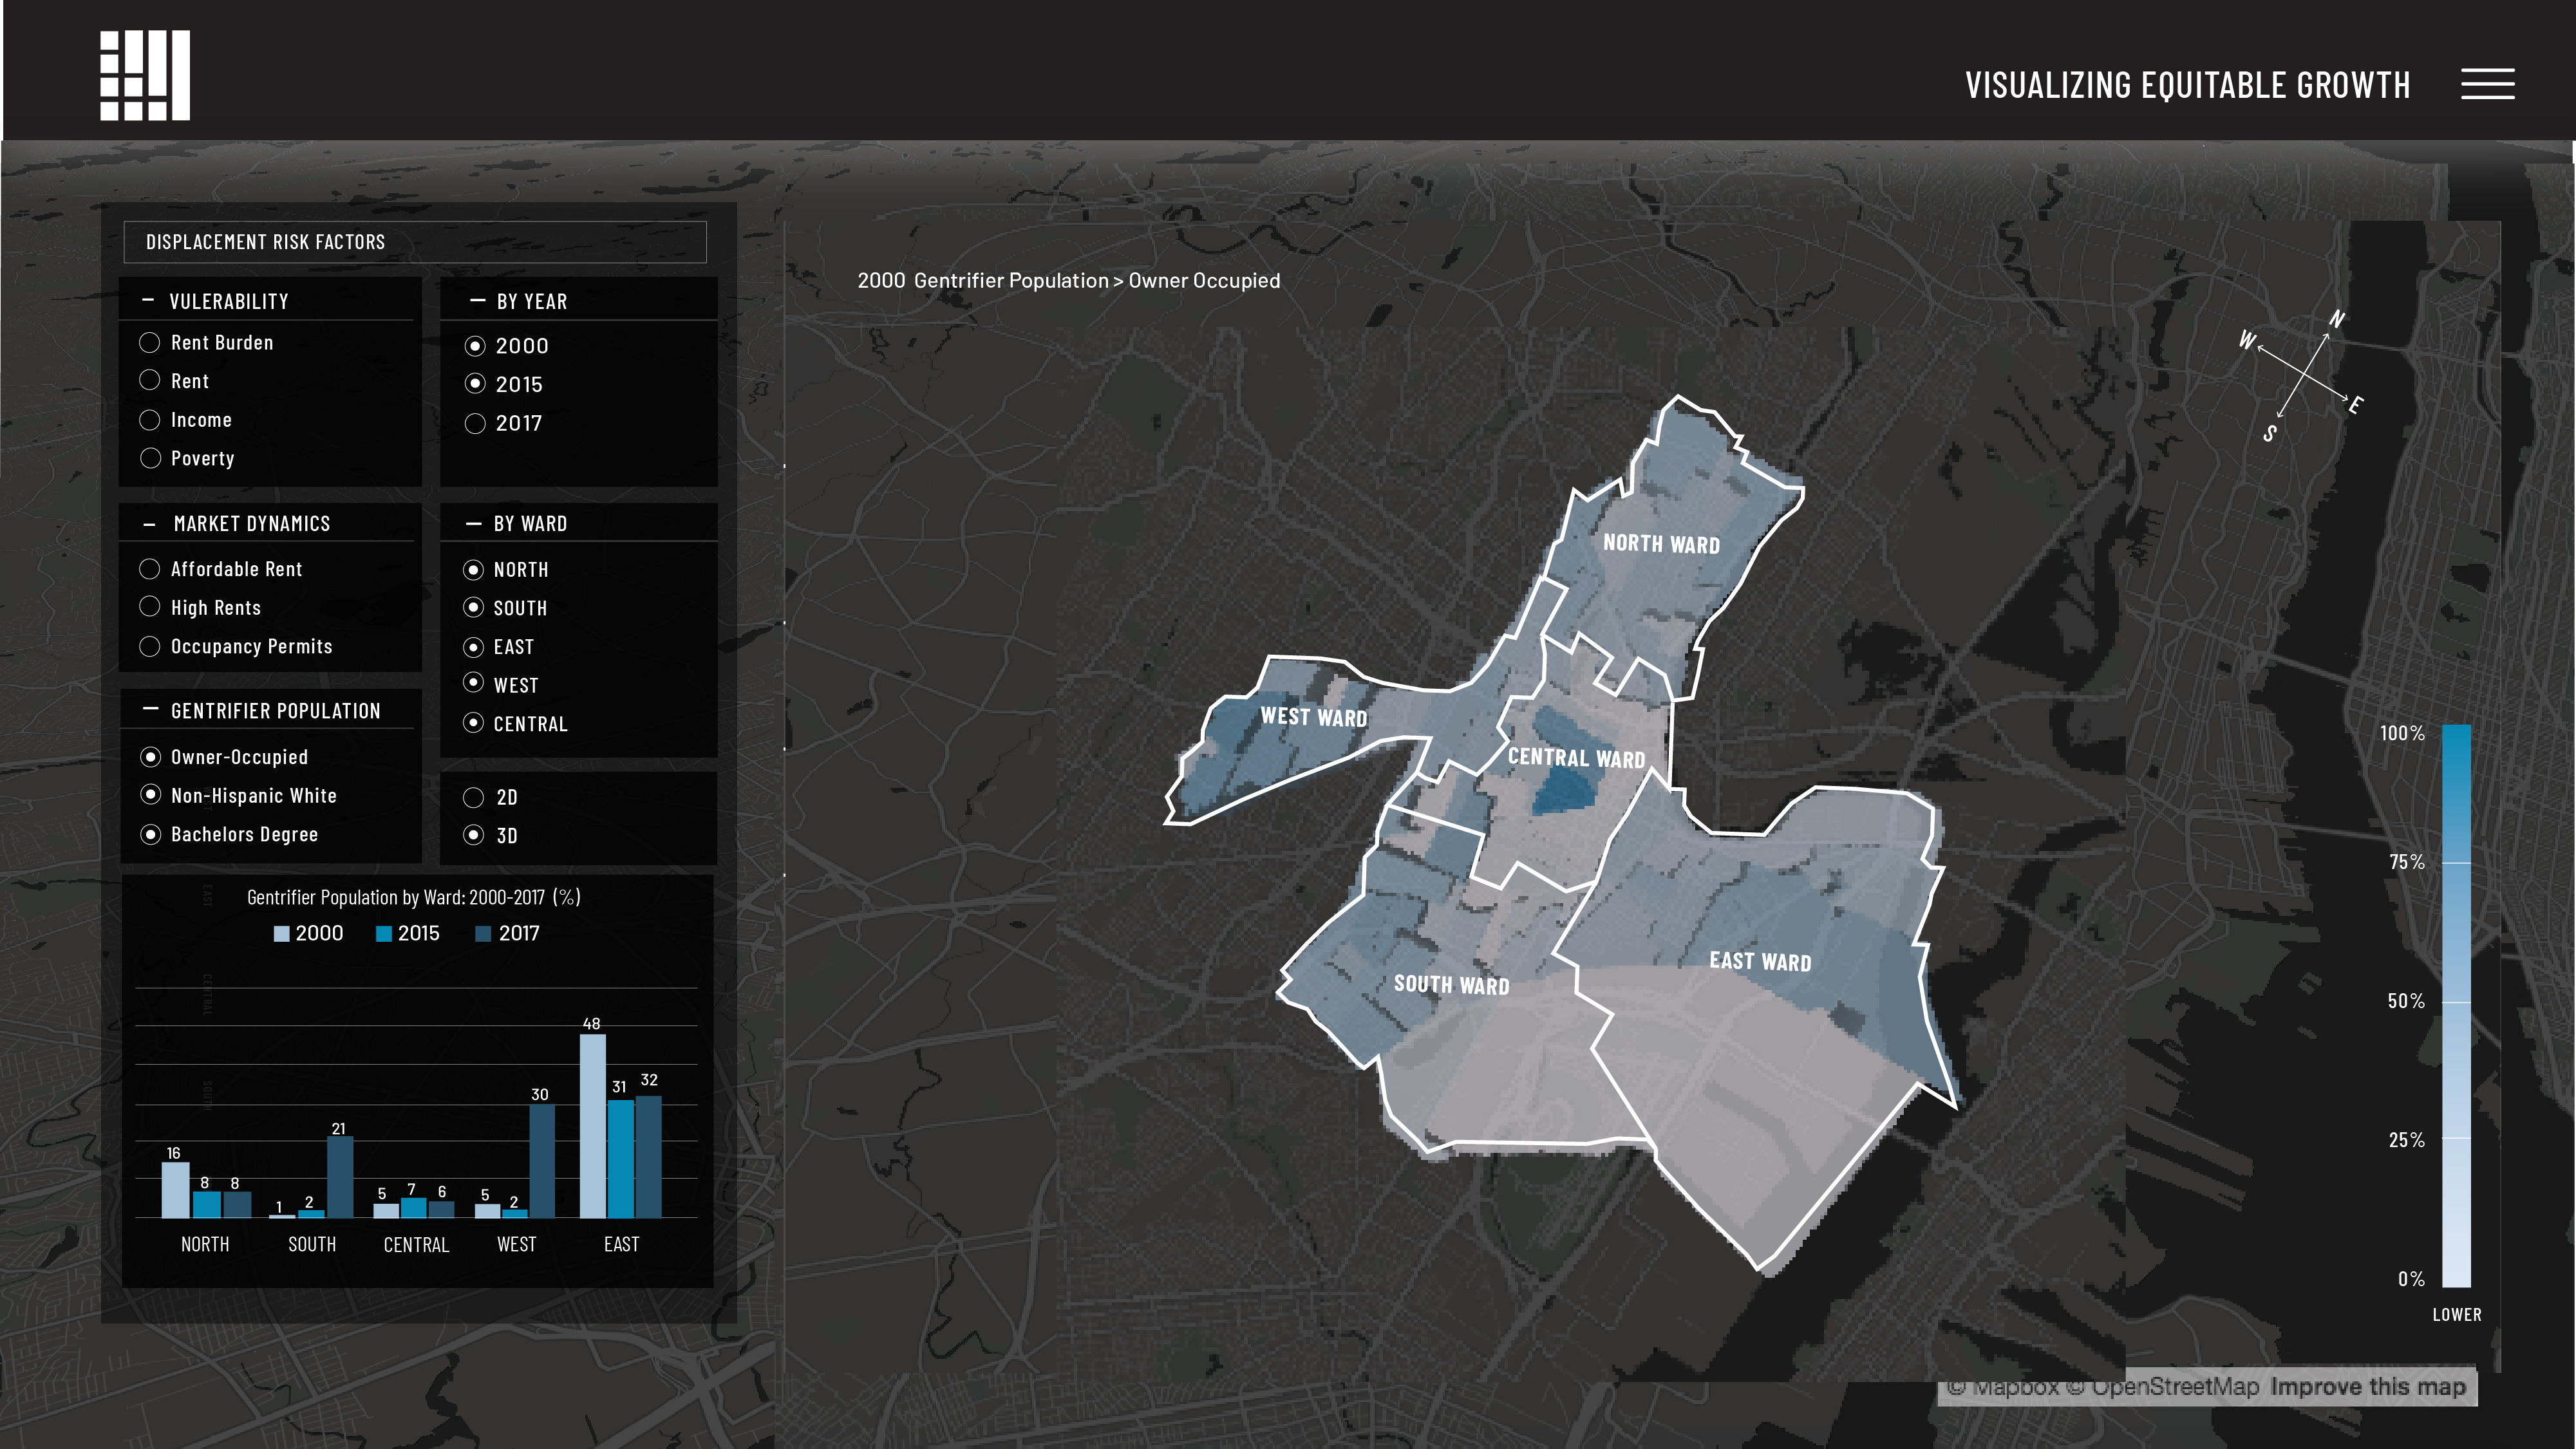Screen dimensions: 2576x1449
Task: Click the 2017 legend square in chart
Action: (x=483, y=934)
